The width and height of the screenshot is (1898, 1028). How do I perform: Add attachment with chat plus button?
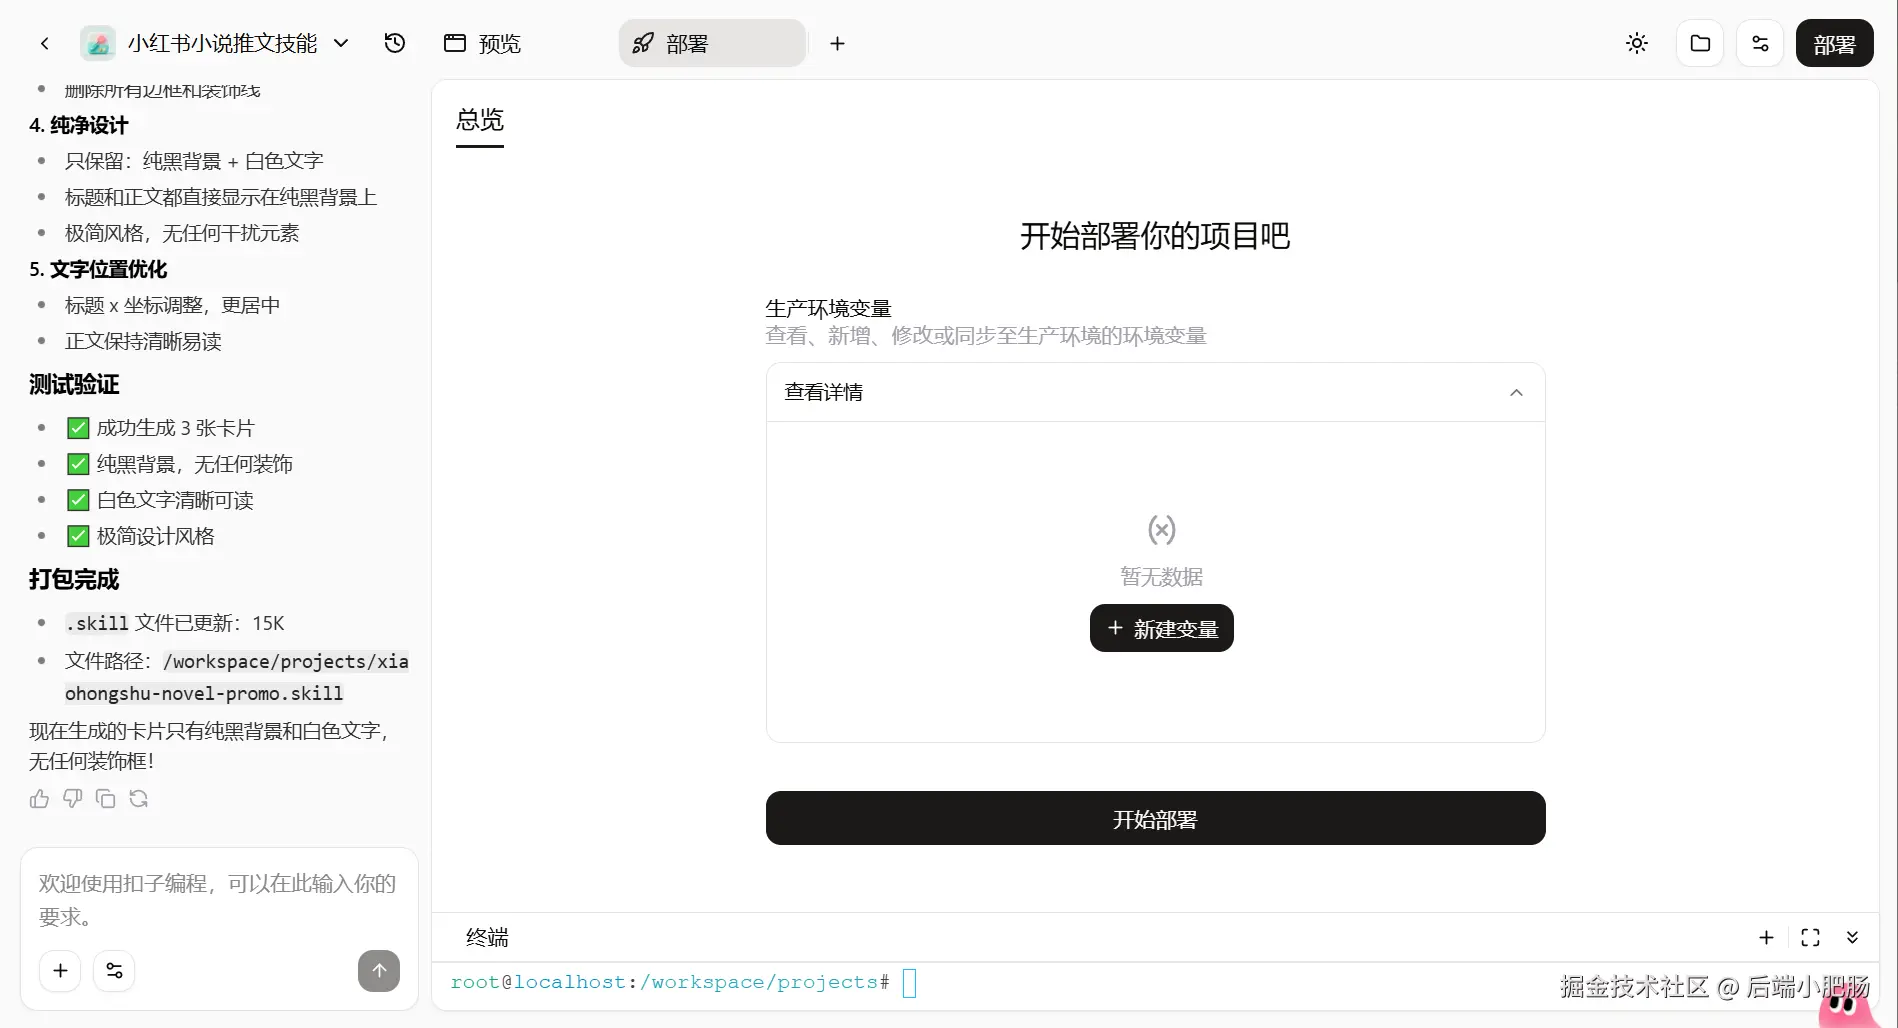click(x=60, y=970)
